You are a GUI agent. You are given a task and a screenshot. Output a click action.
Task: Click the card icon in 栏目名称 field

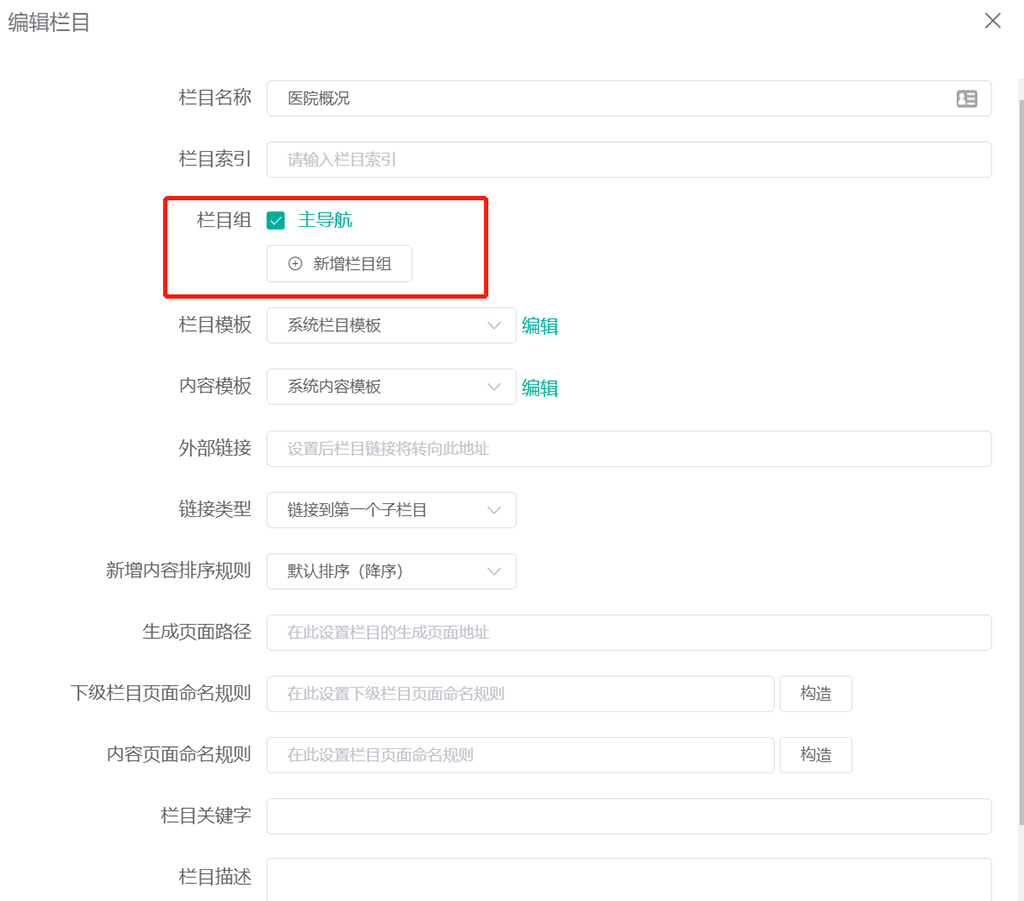(x=966, y=99)
